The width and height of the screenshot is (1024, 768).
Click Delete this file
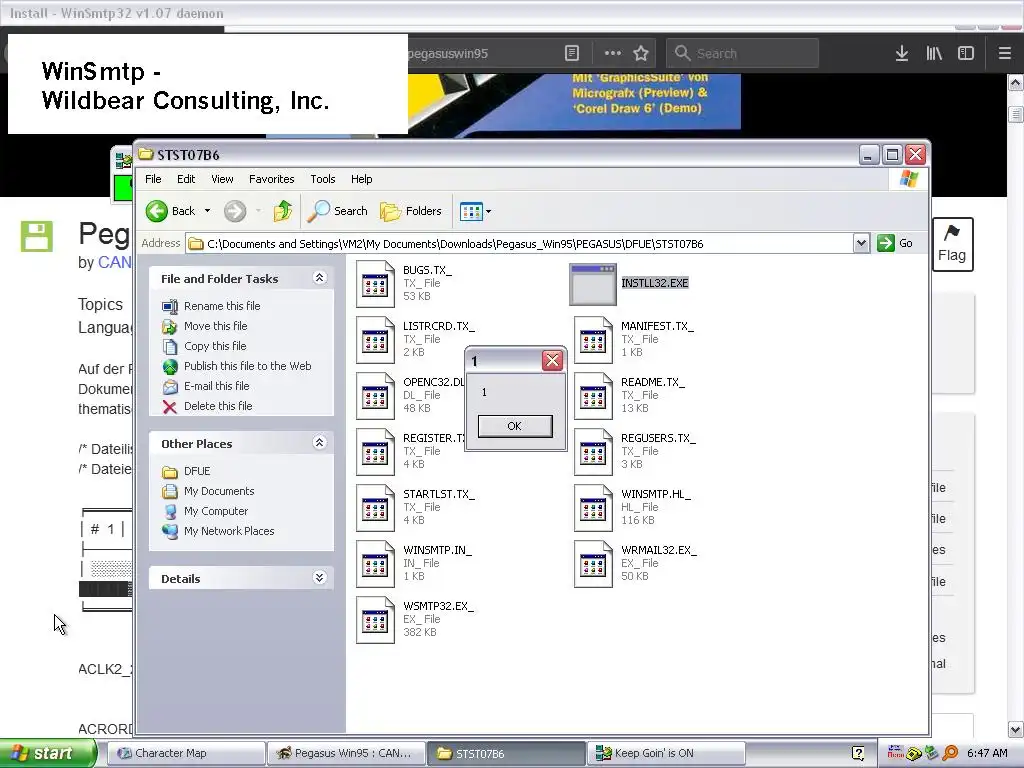point(218,406)
